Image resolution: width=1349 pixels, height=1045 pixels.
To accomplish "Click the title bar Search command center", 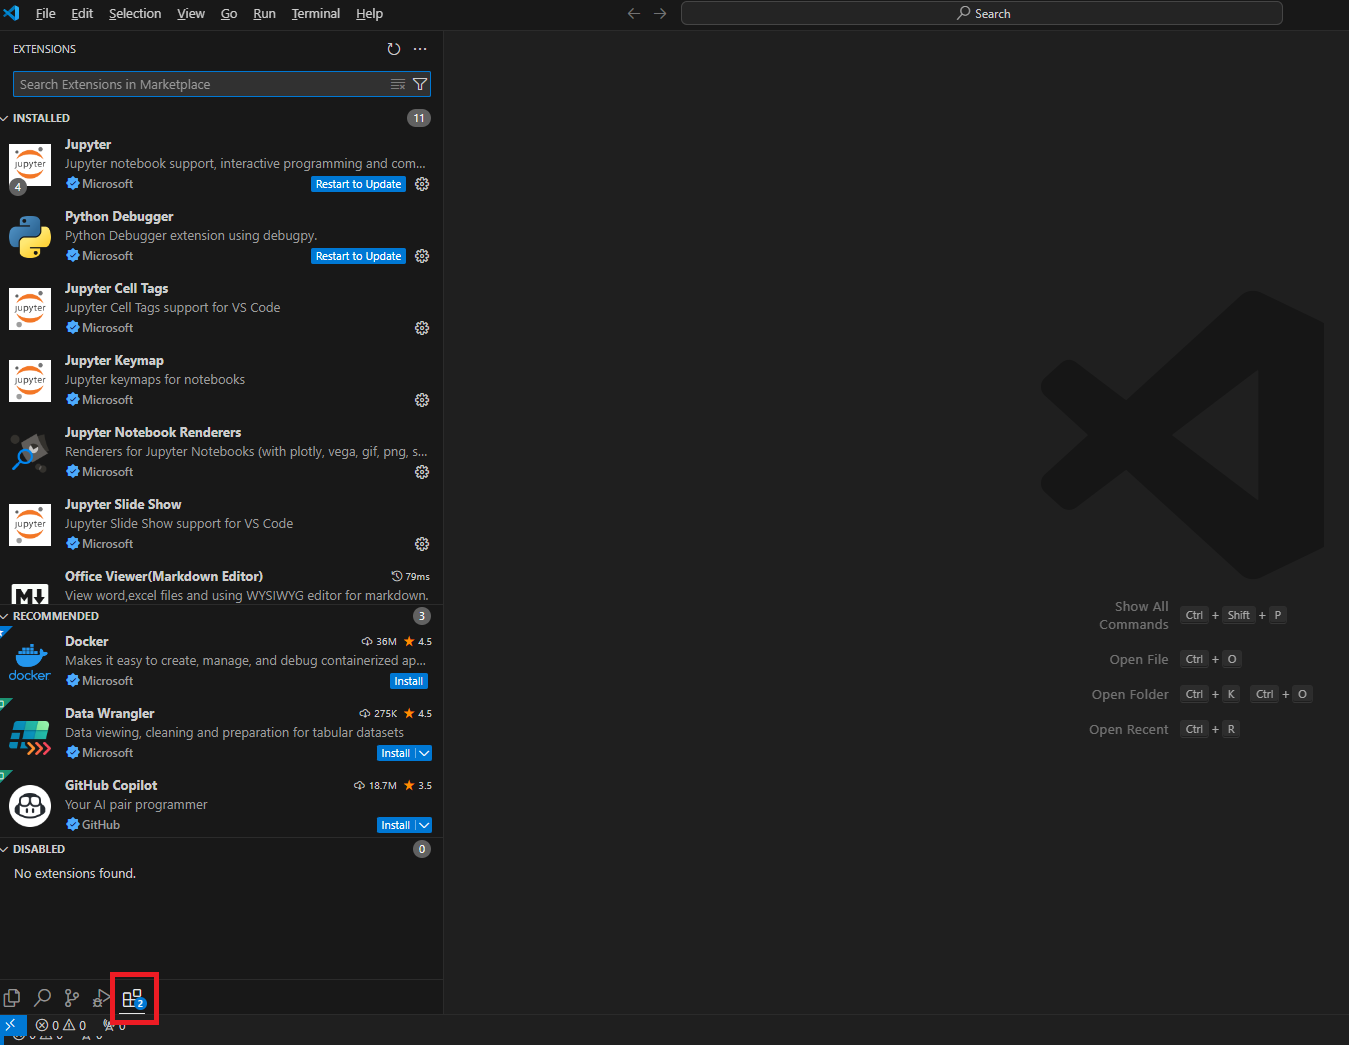I will tap(982, 13).
